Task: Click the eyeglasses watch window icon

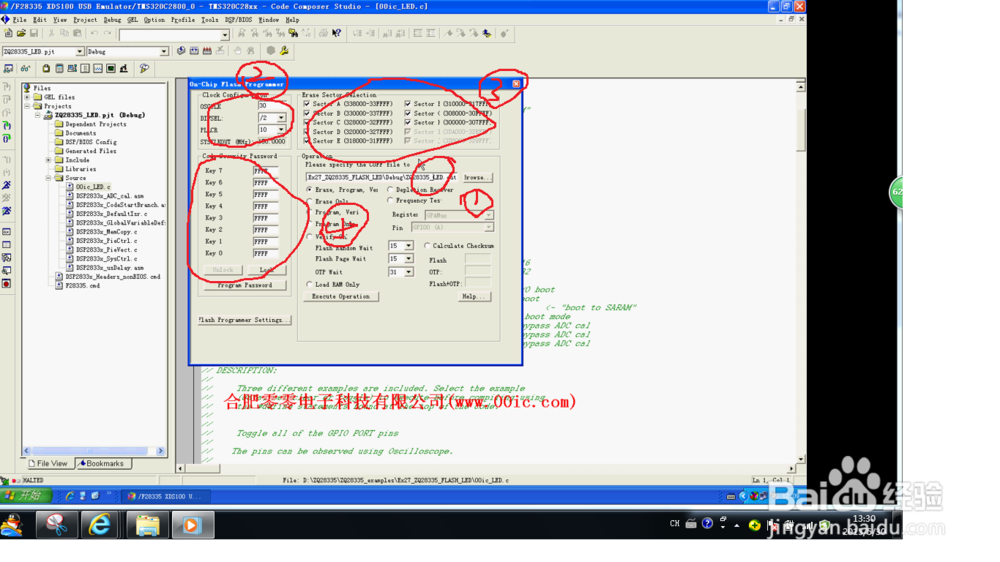Action: click(x=26, y=68)
